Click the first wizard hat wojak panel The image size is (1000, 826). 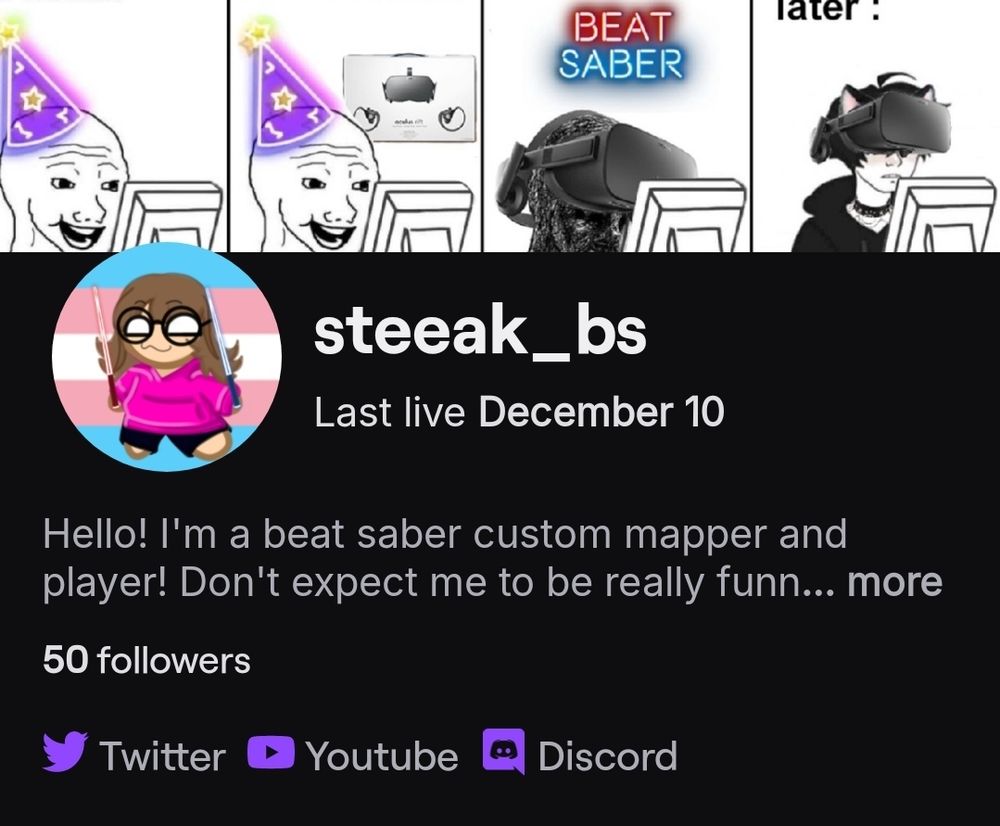coord(113,126)
